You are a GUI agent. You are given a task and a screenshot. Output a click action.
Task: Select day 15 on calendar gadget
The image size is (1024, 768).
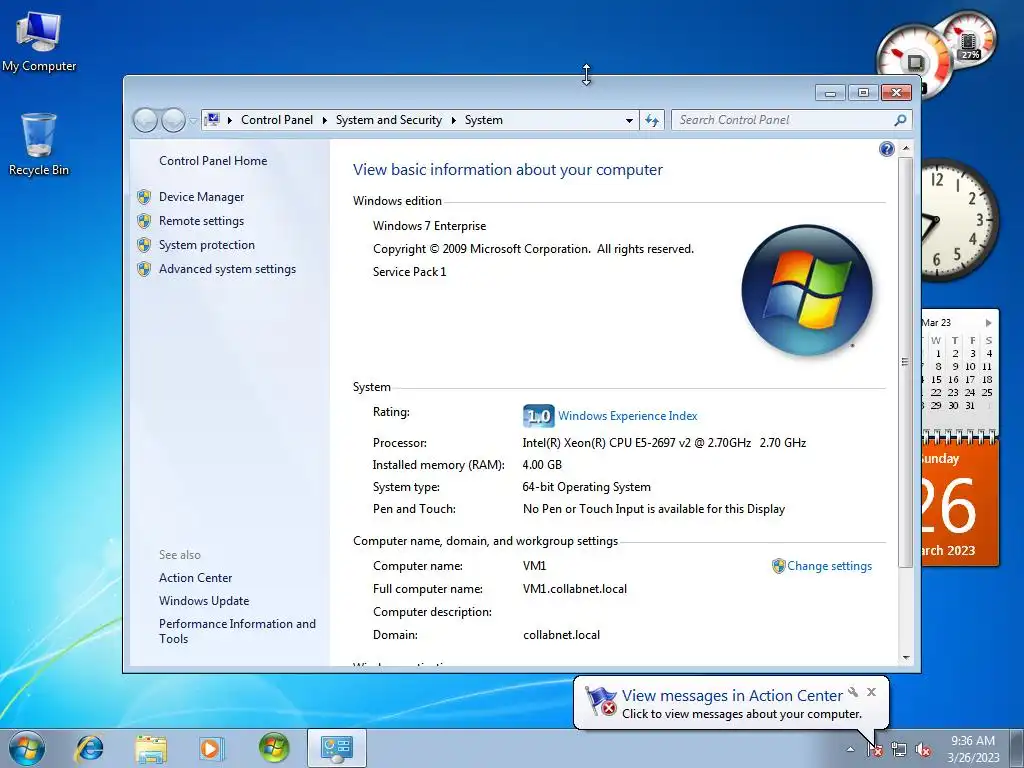tap(936, 379)
